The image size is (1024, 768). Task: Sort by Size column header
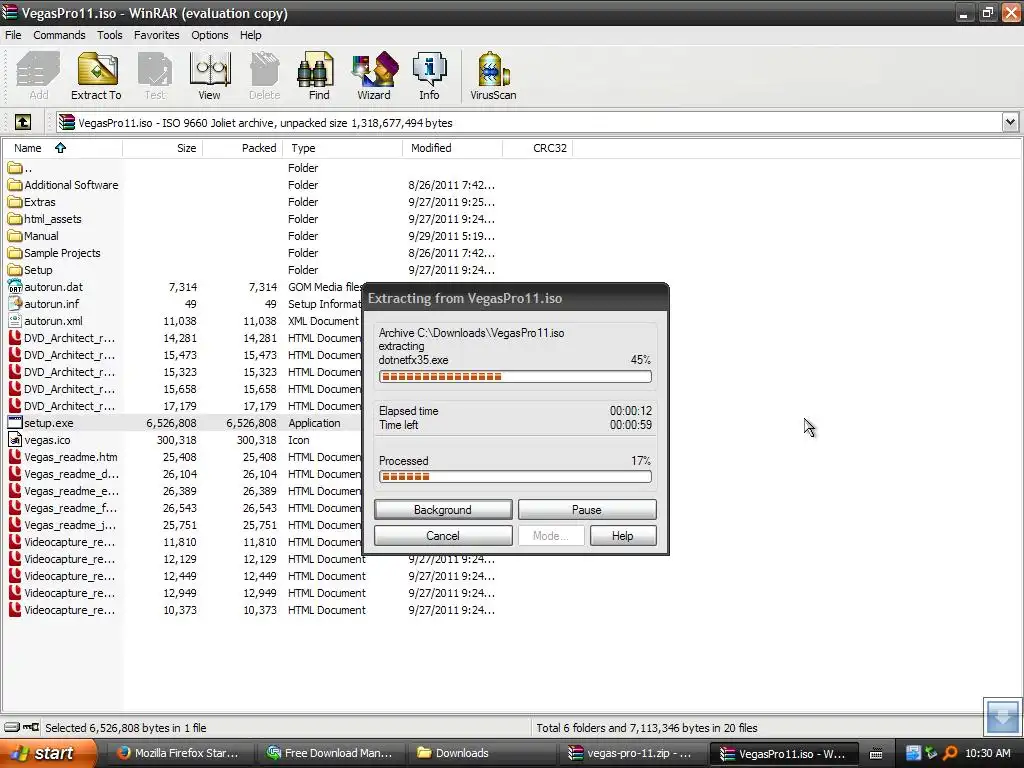[163, 148]
